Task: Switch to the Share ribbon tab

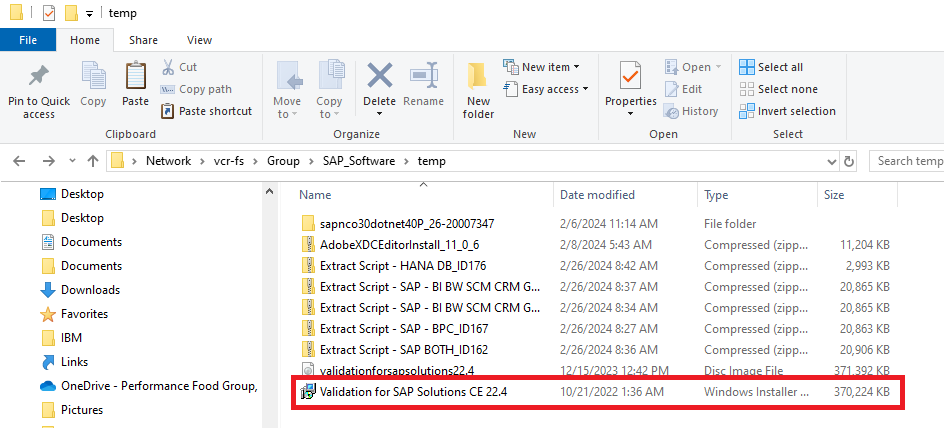Action: tap(143, 40)
